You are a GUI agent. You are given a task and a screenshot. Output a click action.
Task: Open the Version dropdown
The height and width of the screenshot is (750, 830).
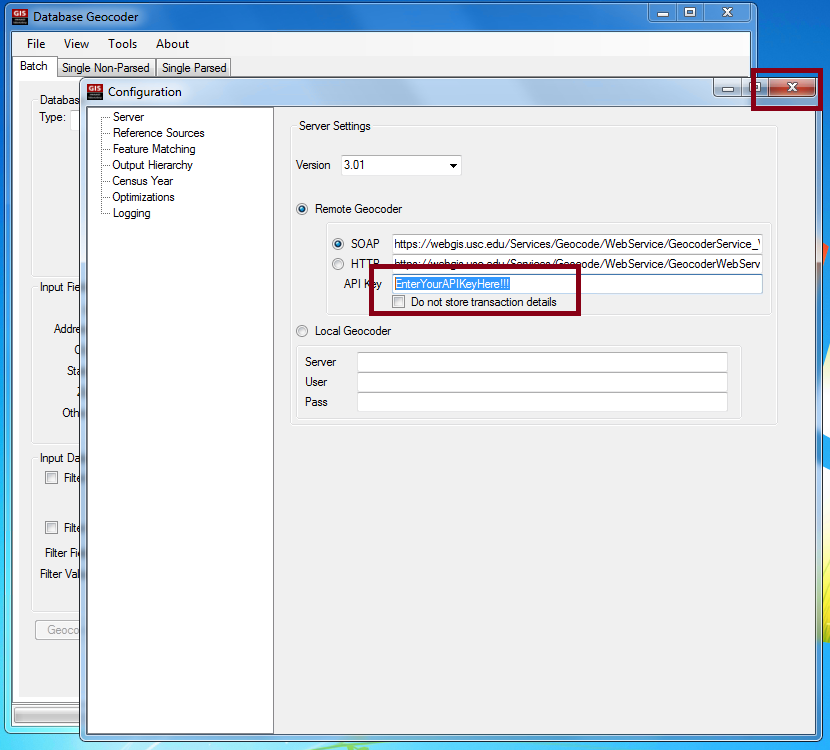pos(453,166)
